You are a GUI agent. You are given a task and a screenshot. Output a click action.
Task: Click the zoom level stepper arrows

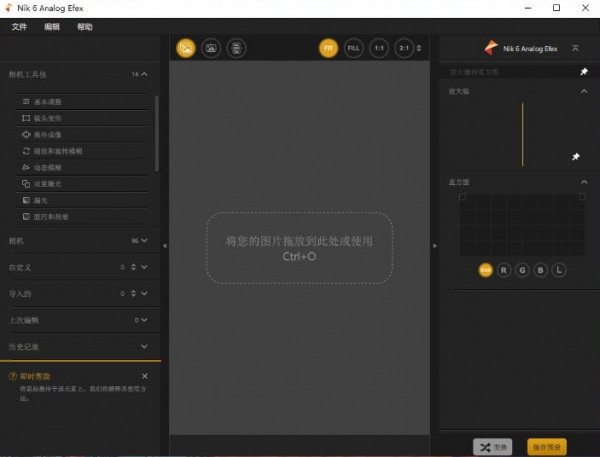419,48
